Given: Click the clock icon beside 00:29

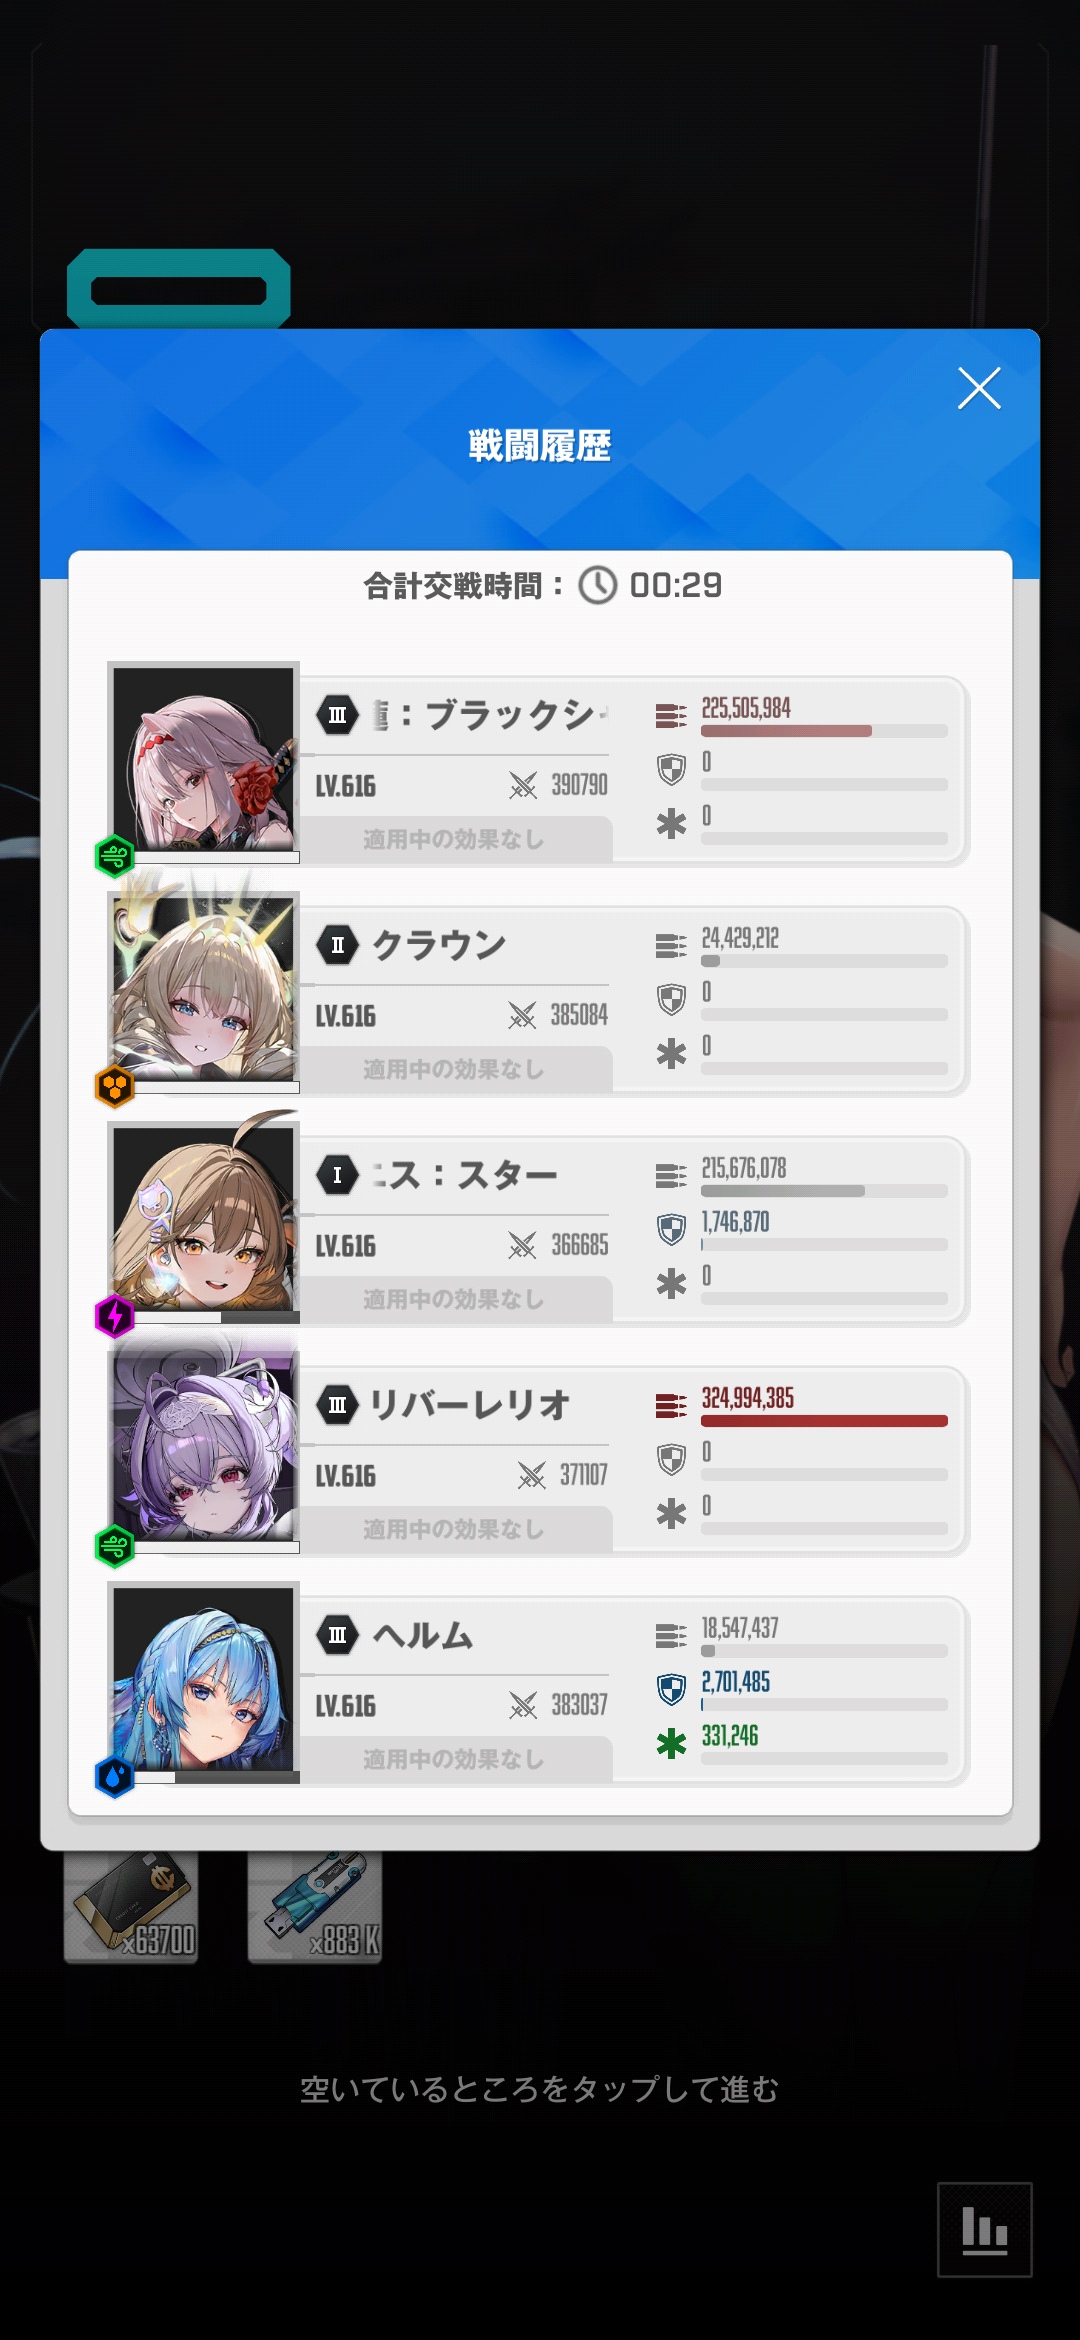Looking at the screenshot, I should (x=598, y=585).
